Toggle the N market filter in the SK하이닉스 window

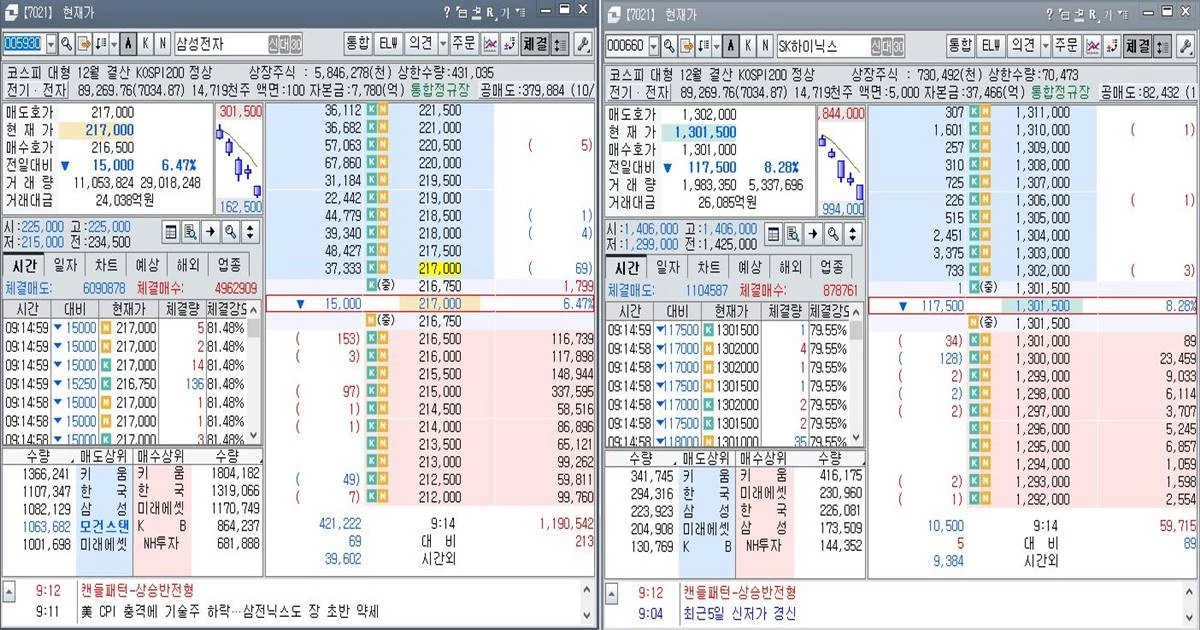tap(765, 45)
